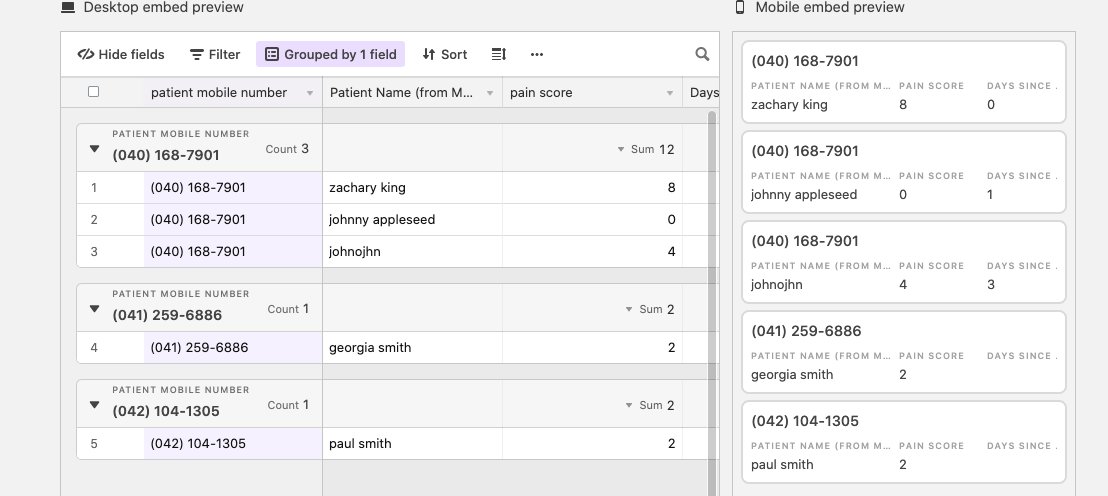1108x496 pixels.
Task: Open zachary king card in mobile preview
Action: (904, 82)
